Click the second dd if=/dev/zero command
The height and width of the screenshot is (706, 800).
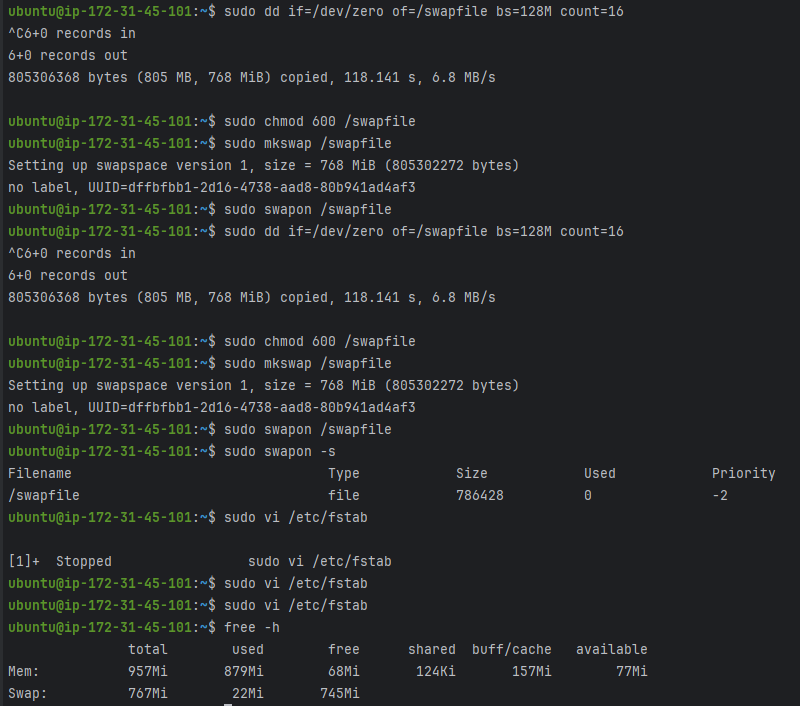(x=423, y=231)
